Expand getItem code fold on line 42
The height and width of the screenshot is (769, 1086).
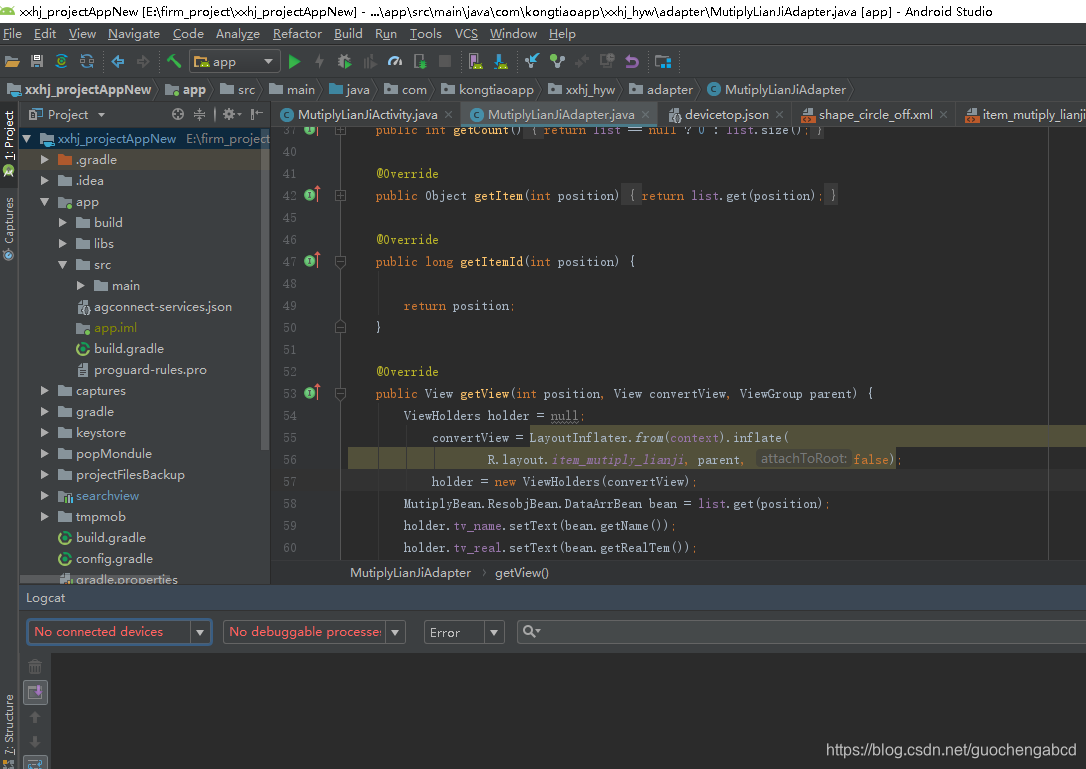point(340,196)
